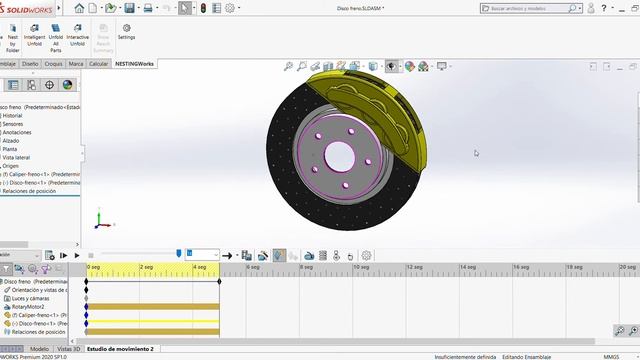640x360 pixels.
Task: Run the Intelligent Unfold command
Action: (x=34, y=35)
